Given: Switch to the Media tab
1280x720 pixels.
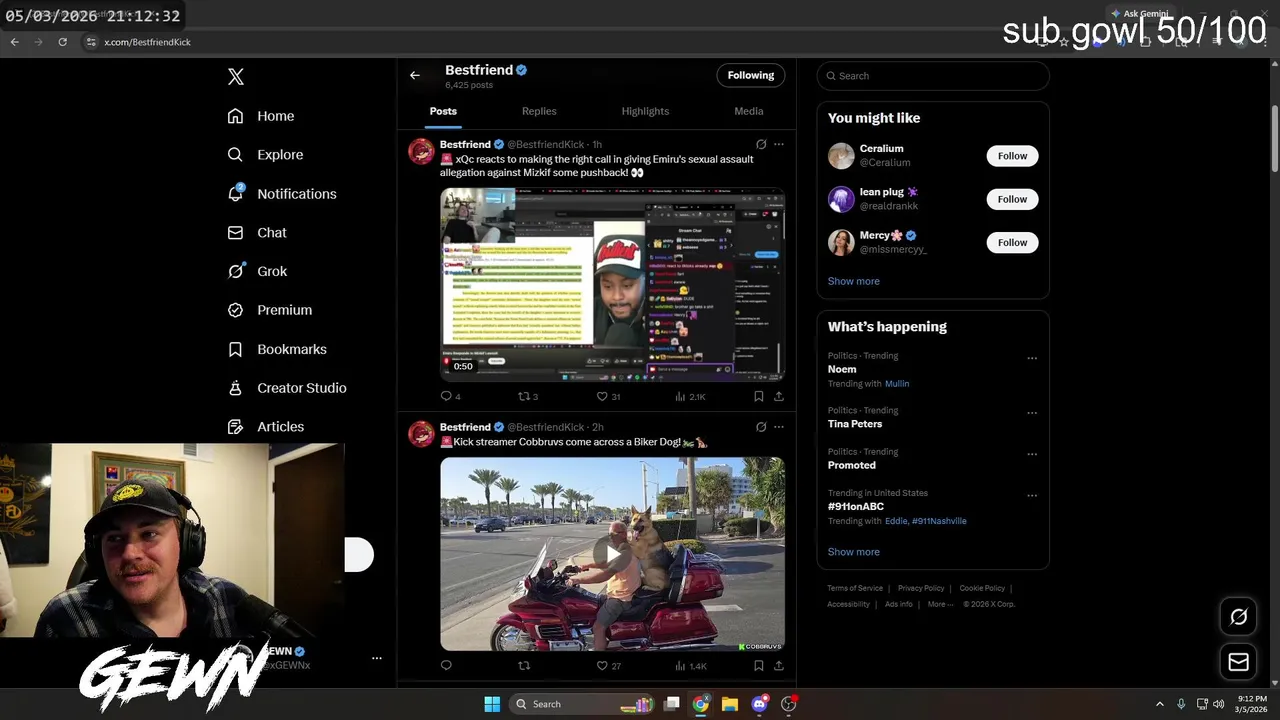Looking at the screenshot, I should click(x=749, y=111).
